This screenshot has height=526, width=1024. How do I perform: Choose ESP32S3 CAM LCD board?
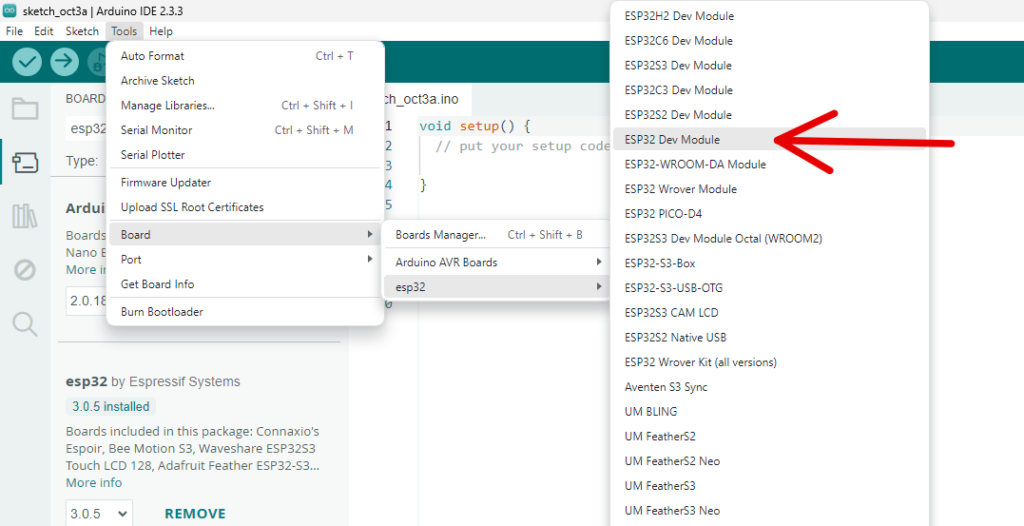769,313
